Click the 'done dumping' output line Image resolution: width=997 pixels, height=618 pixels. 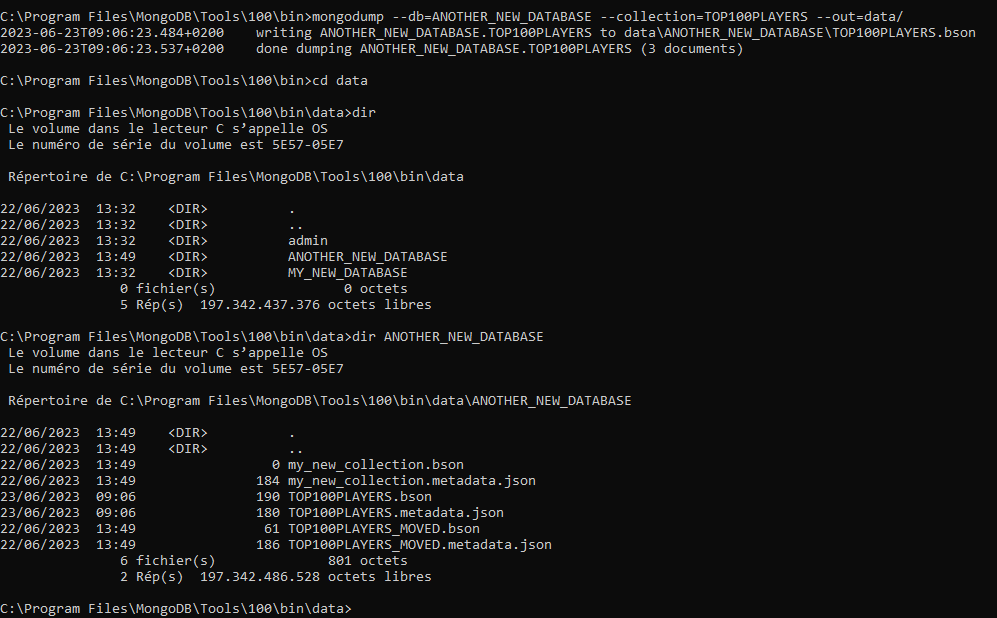click(371, 49)
